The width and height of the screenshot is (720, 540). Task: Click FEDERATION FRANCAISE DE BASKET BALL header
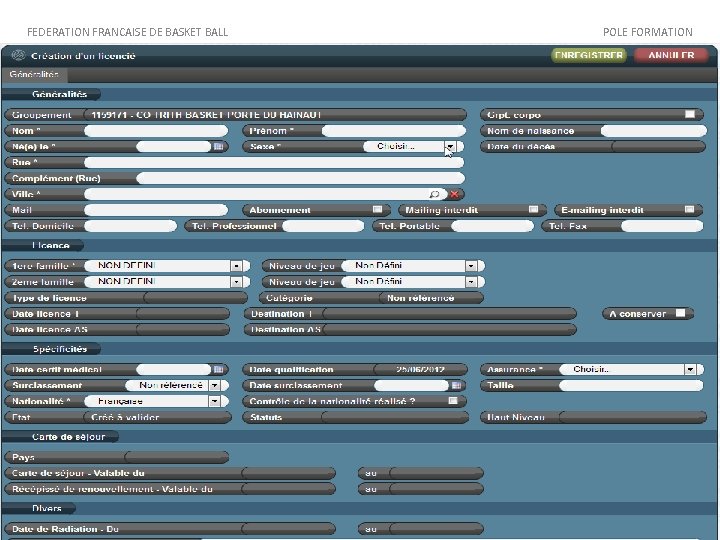tap(128, 32)
